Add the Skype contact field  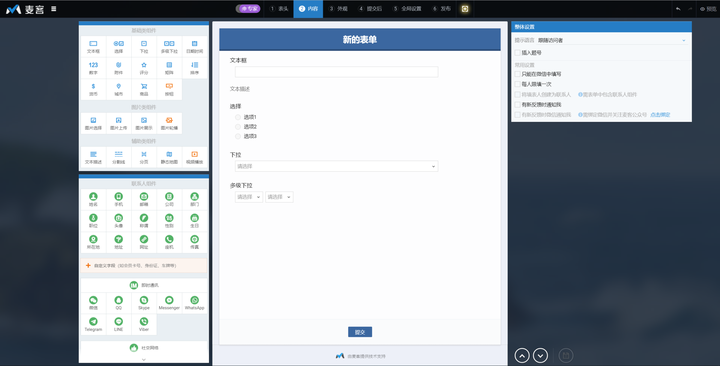[144, 303]
